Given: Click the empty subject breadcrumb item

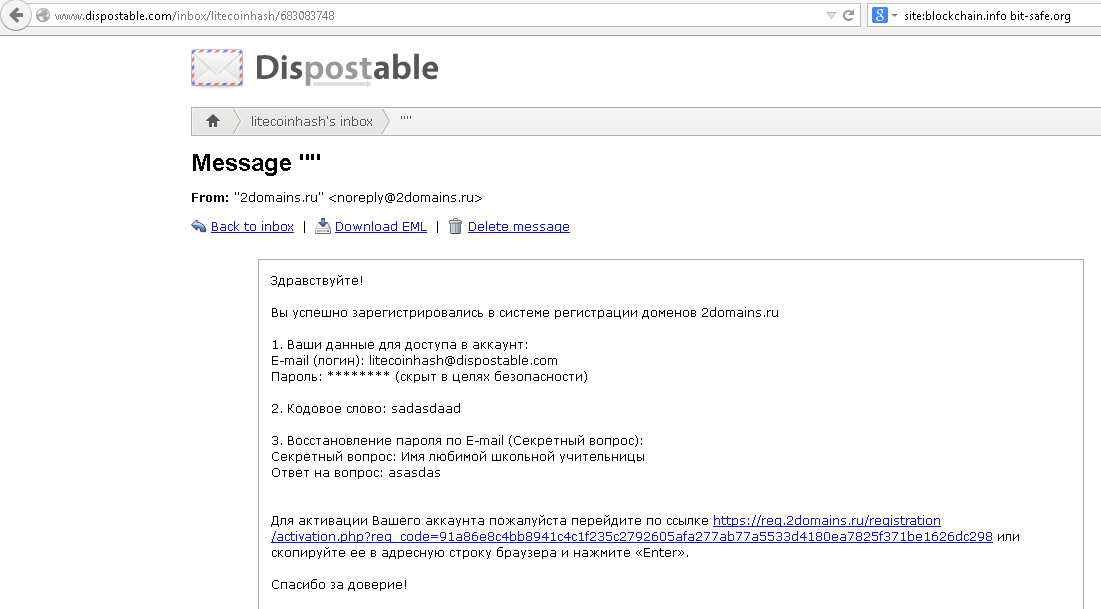Looking at the screenshot, I should [x=406, y=120].
